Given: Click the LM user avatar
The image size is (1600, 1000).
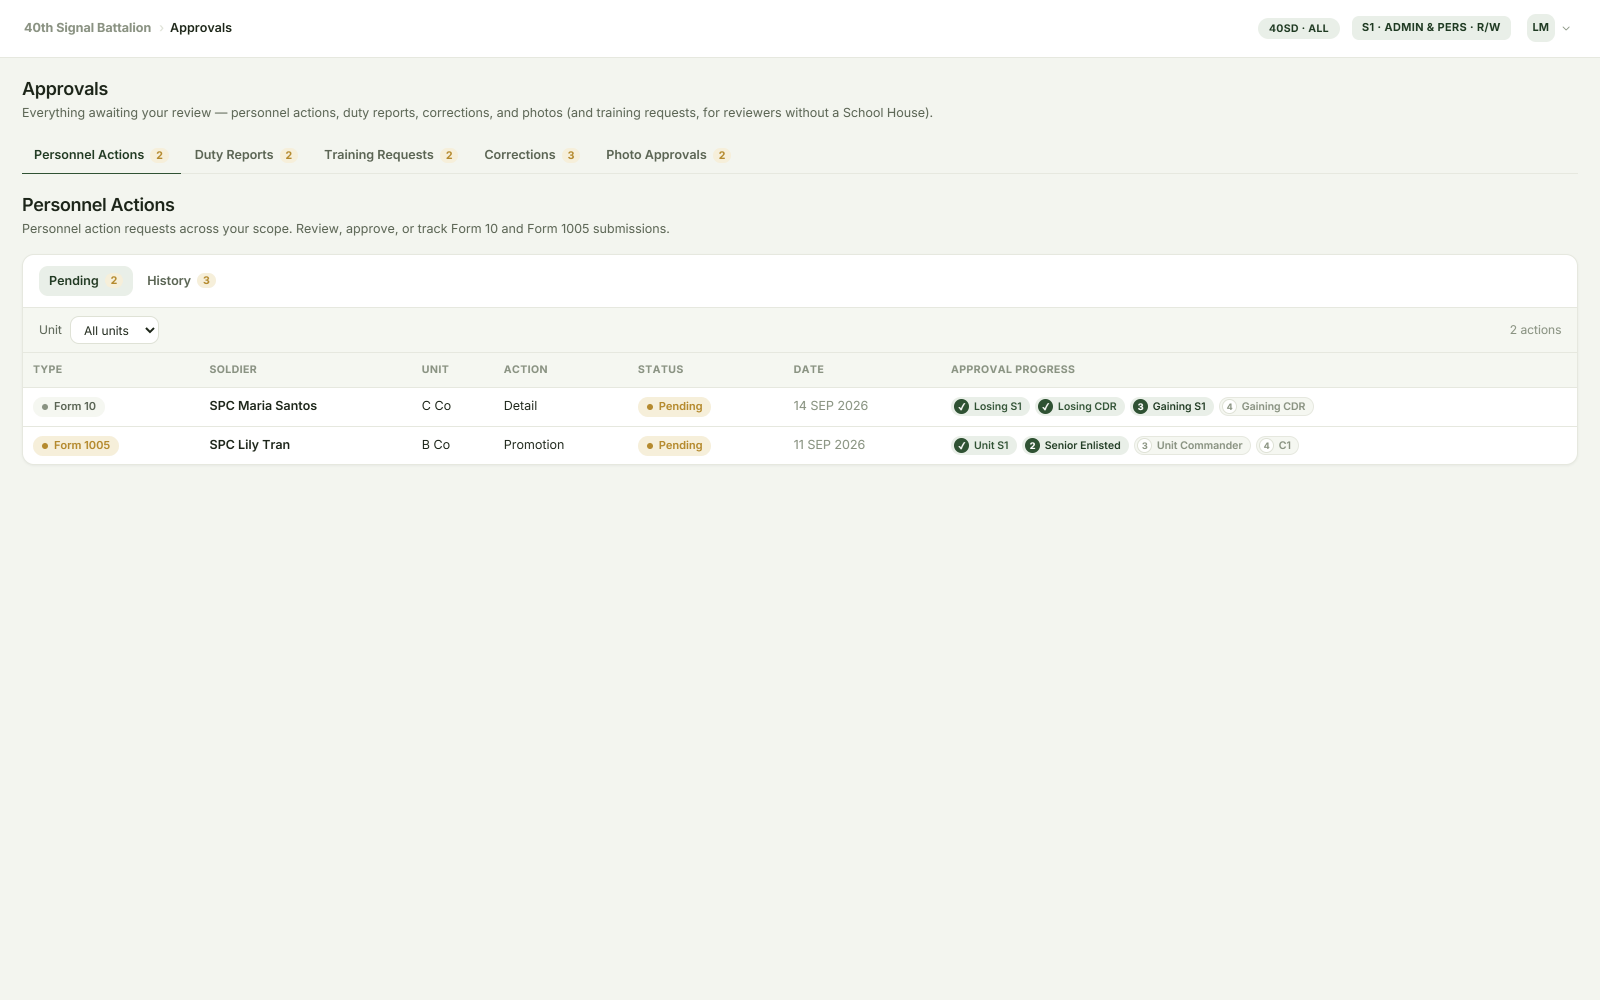Looking at the screenshot, I should [1540, 28].
